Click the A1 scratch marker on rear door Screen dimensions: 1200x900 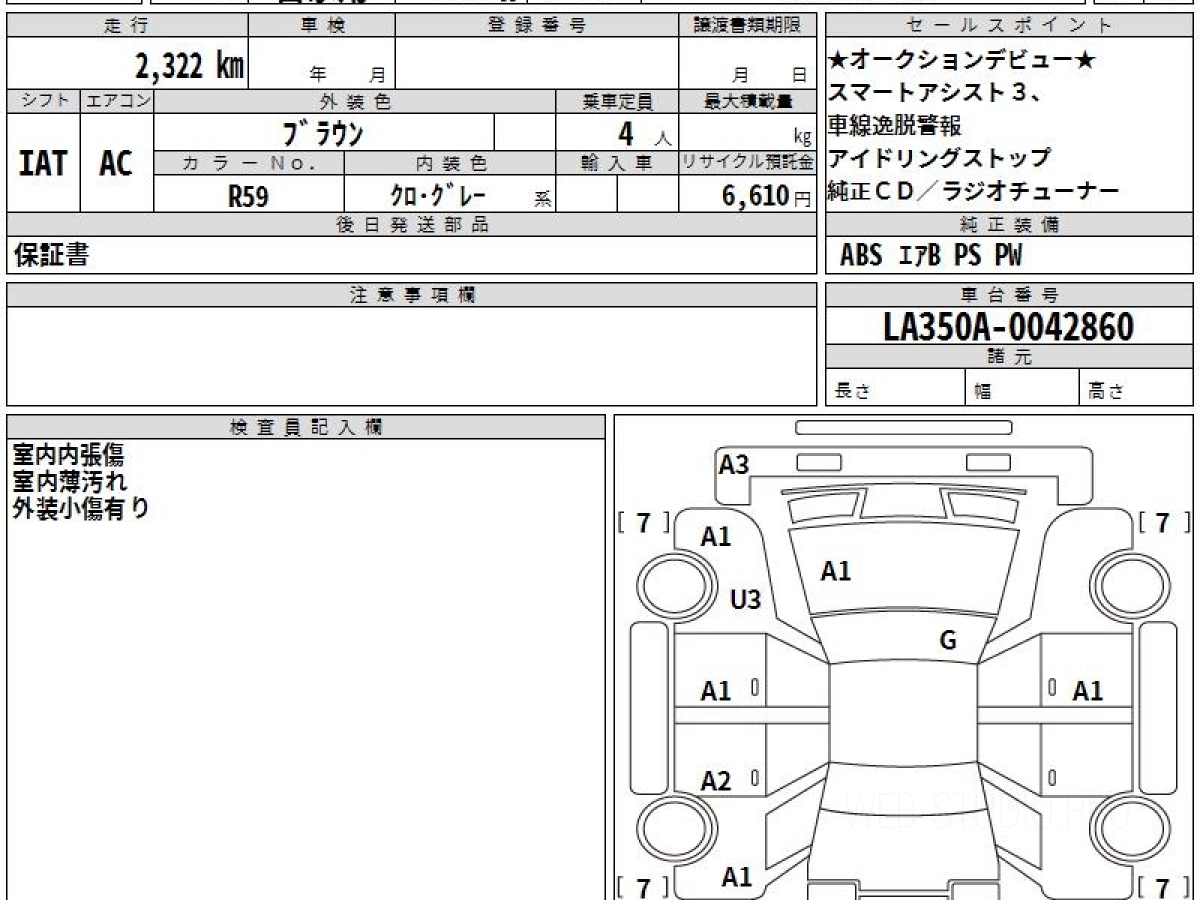click(x=710, y=688)
